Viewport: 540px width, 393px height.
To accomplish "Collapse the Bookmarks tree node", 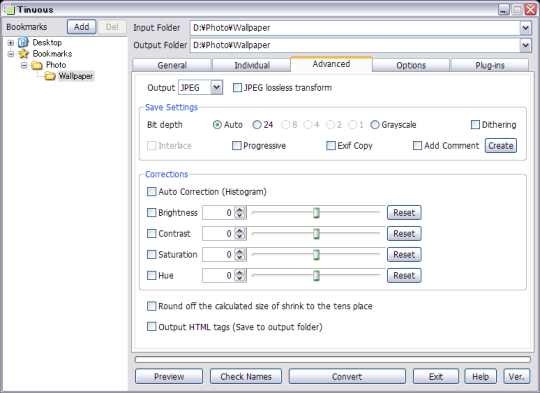I will coord(11,54).
